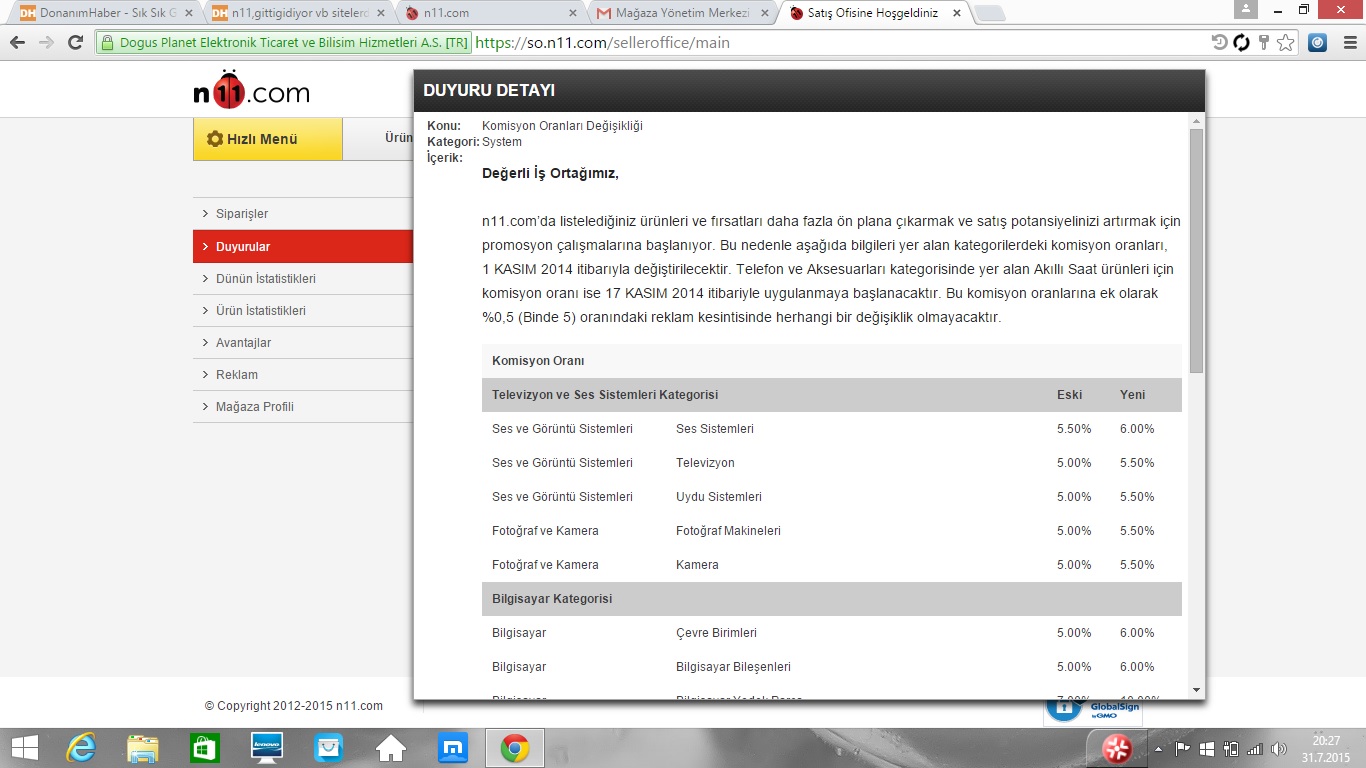Click the Komisyon Oranları Değişikliği subject text
Image resolution: width=1366 pixels, height=768 pixels.
pyautogui.click(x=562, y=126)
